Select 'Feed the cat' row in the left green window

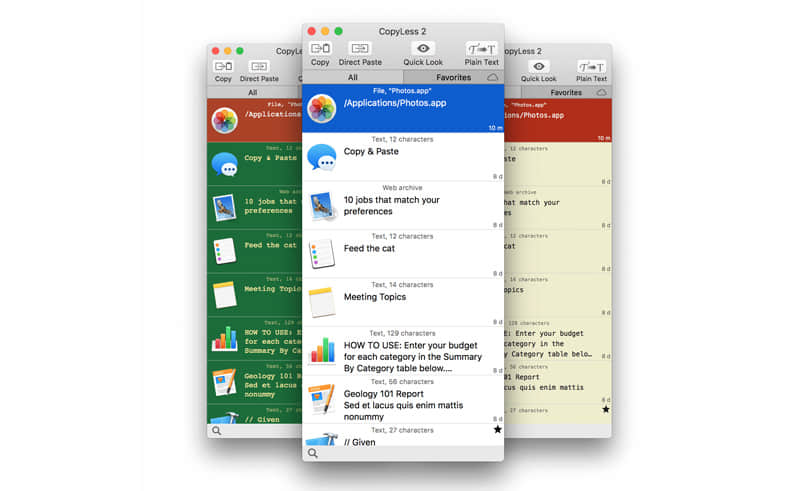(x=255, y=251)
